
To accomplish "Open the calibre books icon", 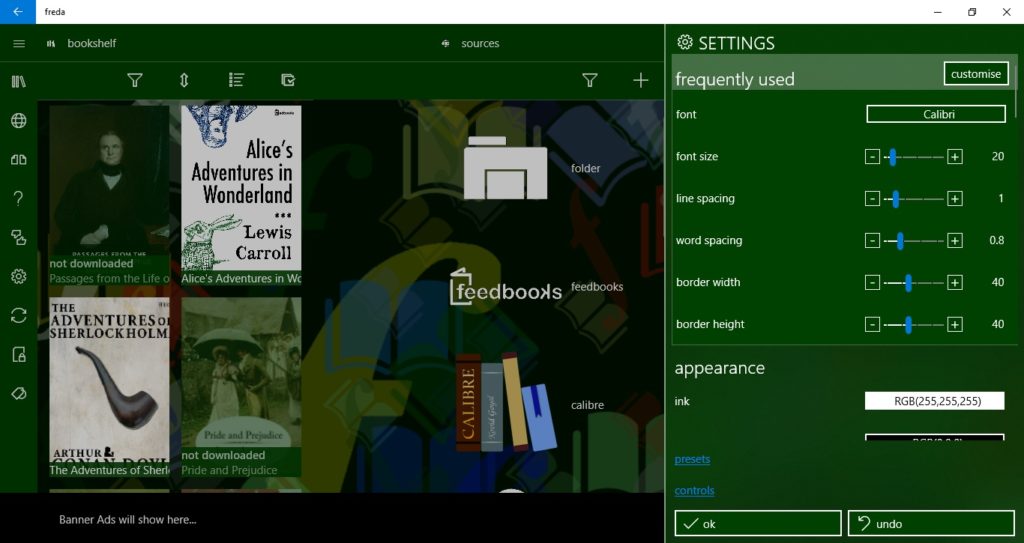I will tap(505, 403).
